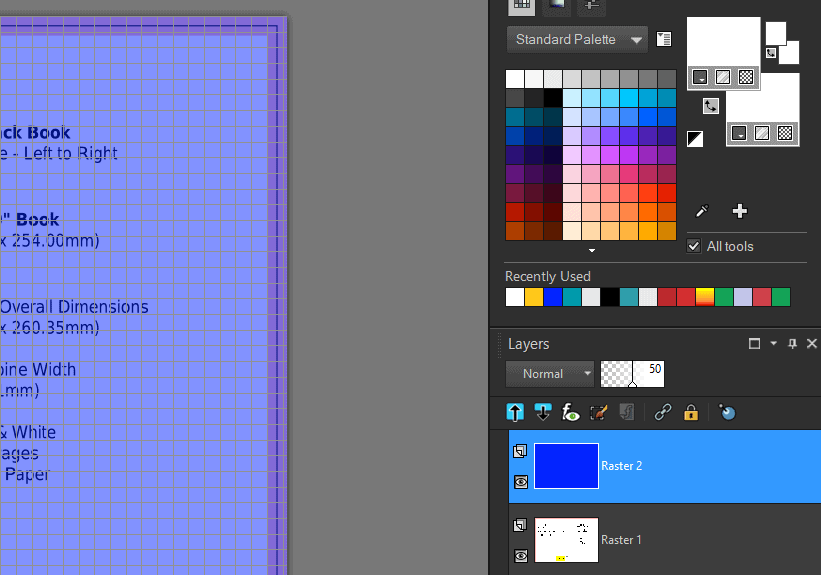
Task: Swap foreground and background materials
Action: pos(711,106)
